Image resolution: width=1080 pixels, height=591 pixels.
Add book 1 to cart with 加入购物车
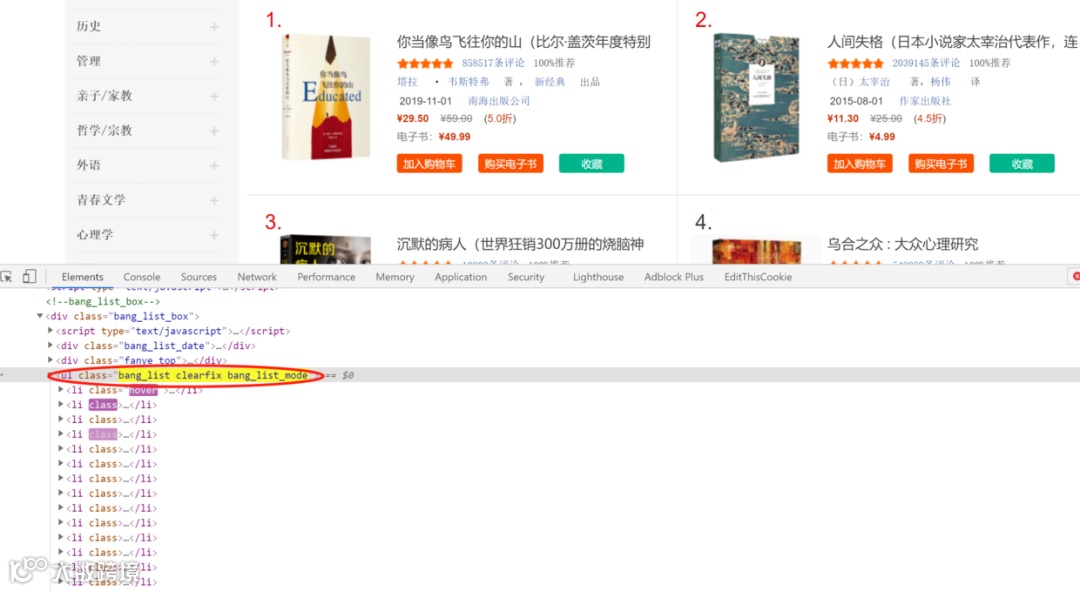[x=429, y=164]
